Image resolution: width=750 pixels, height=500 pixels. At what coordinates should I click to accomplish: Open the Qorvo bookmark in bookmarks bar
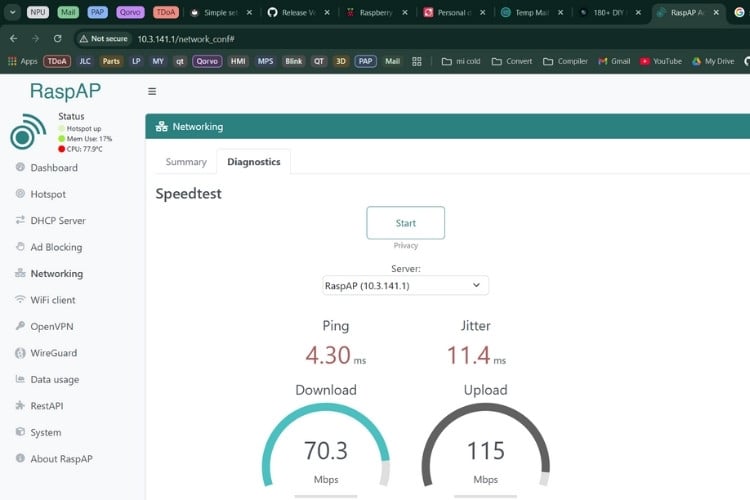tap(207, 61)
